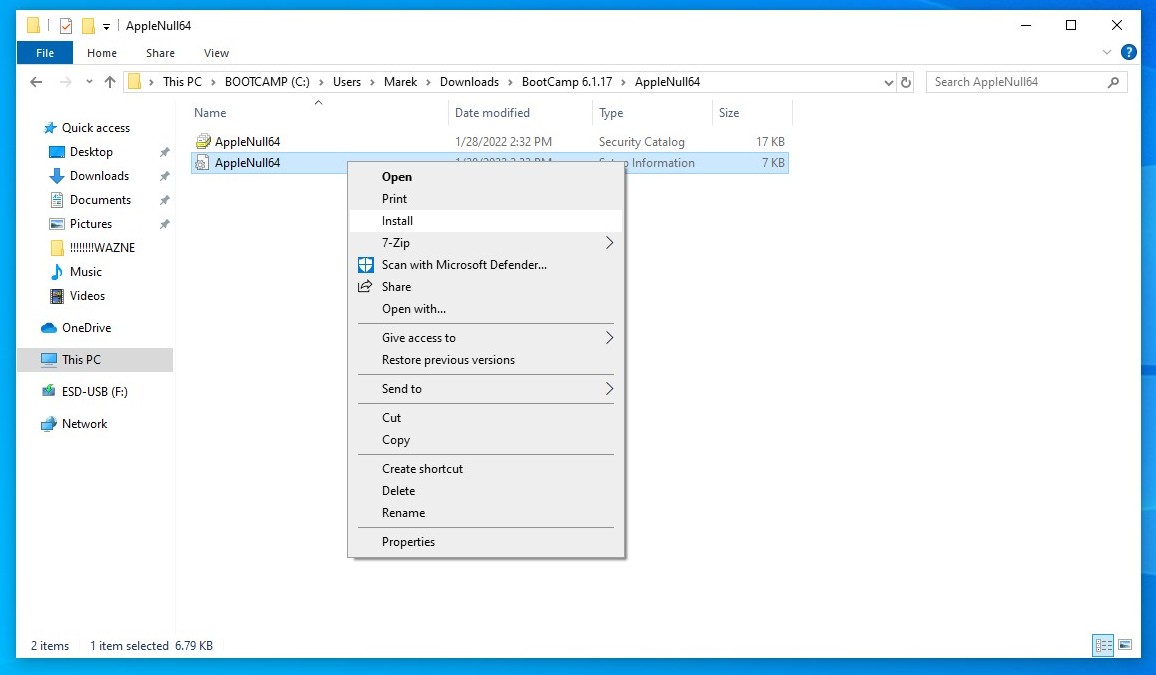This screenshot has height=675, width=1156.
Task: Go up one folder level
Action: (110, 82)
